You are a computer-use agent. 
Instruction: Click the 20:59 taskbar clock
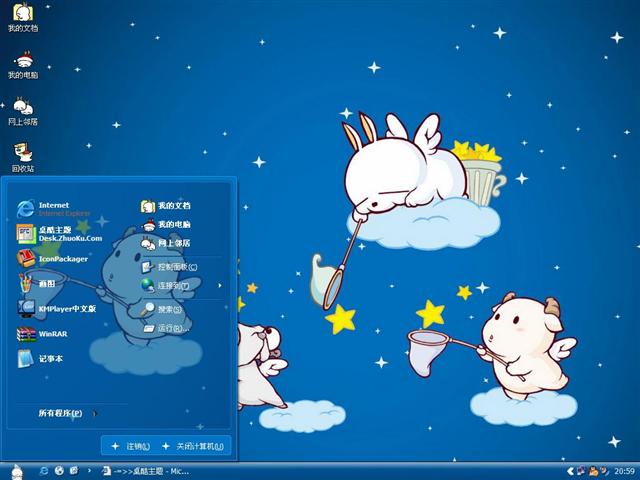point(624,471)
